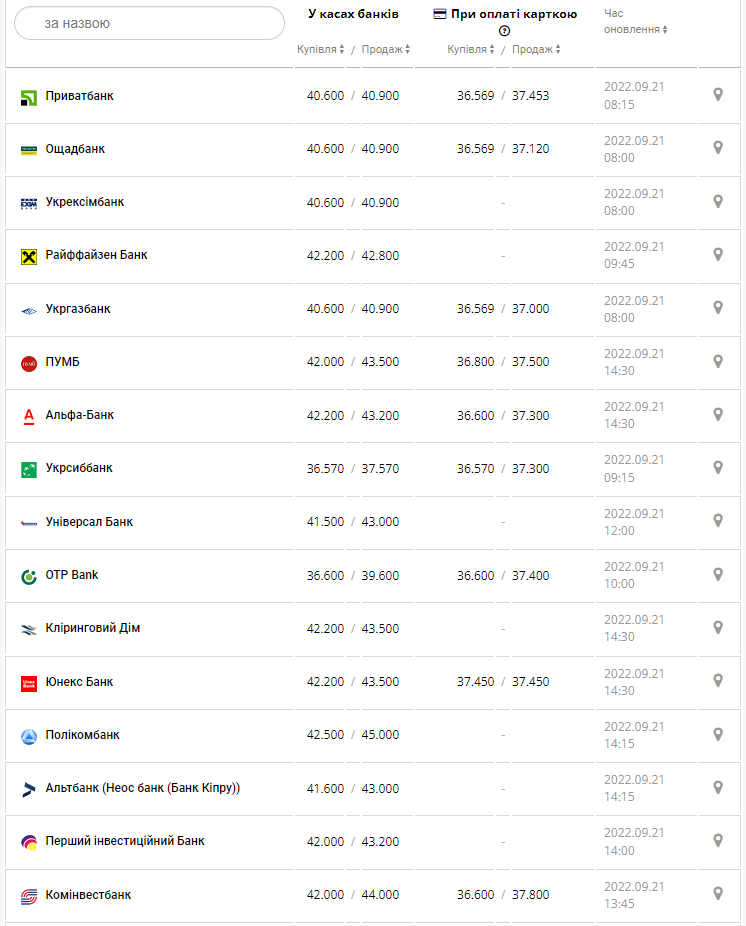Show the Альфа-Банк location pin
Image resolution: width=746 pixels, height=926 pixels.
(x=717, y=414)
